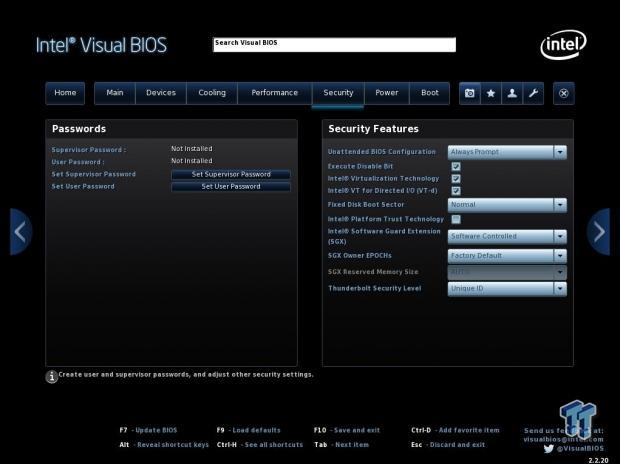This screenshot has height=464, width=620.
Task: Click the SGX Owner EPOCHs label
Action: point(359,256)
